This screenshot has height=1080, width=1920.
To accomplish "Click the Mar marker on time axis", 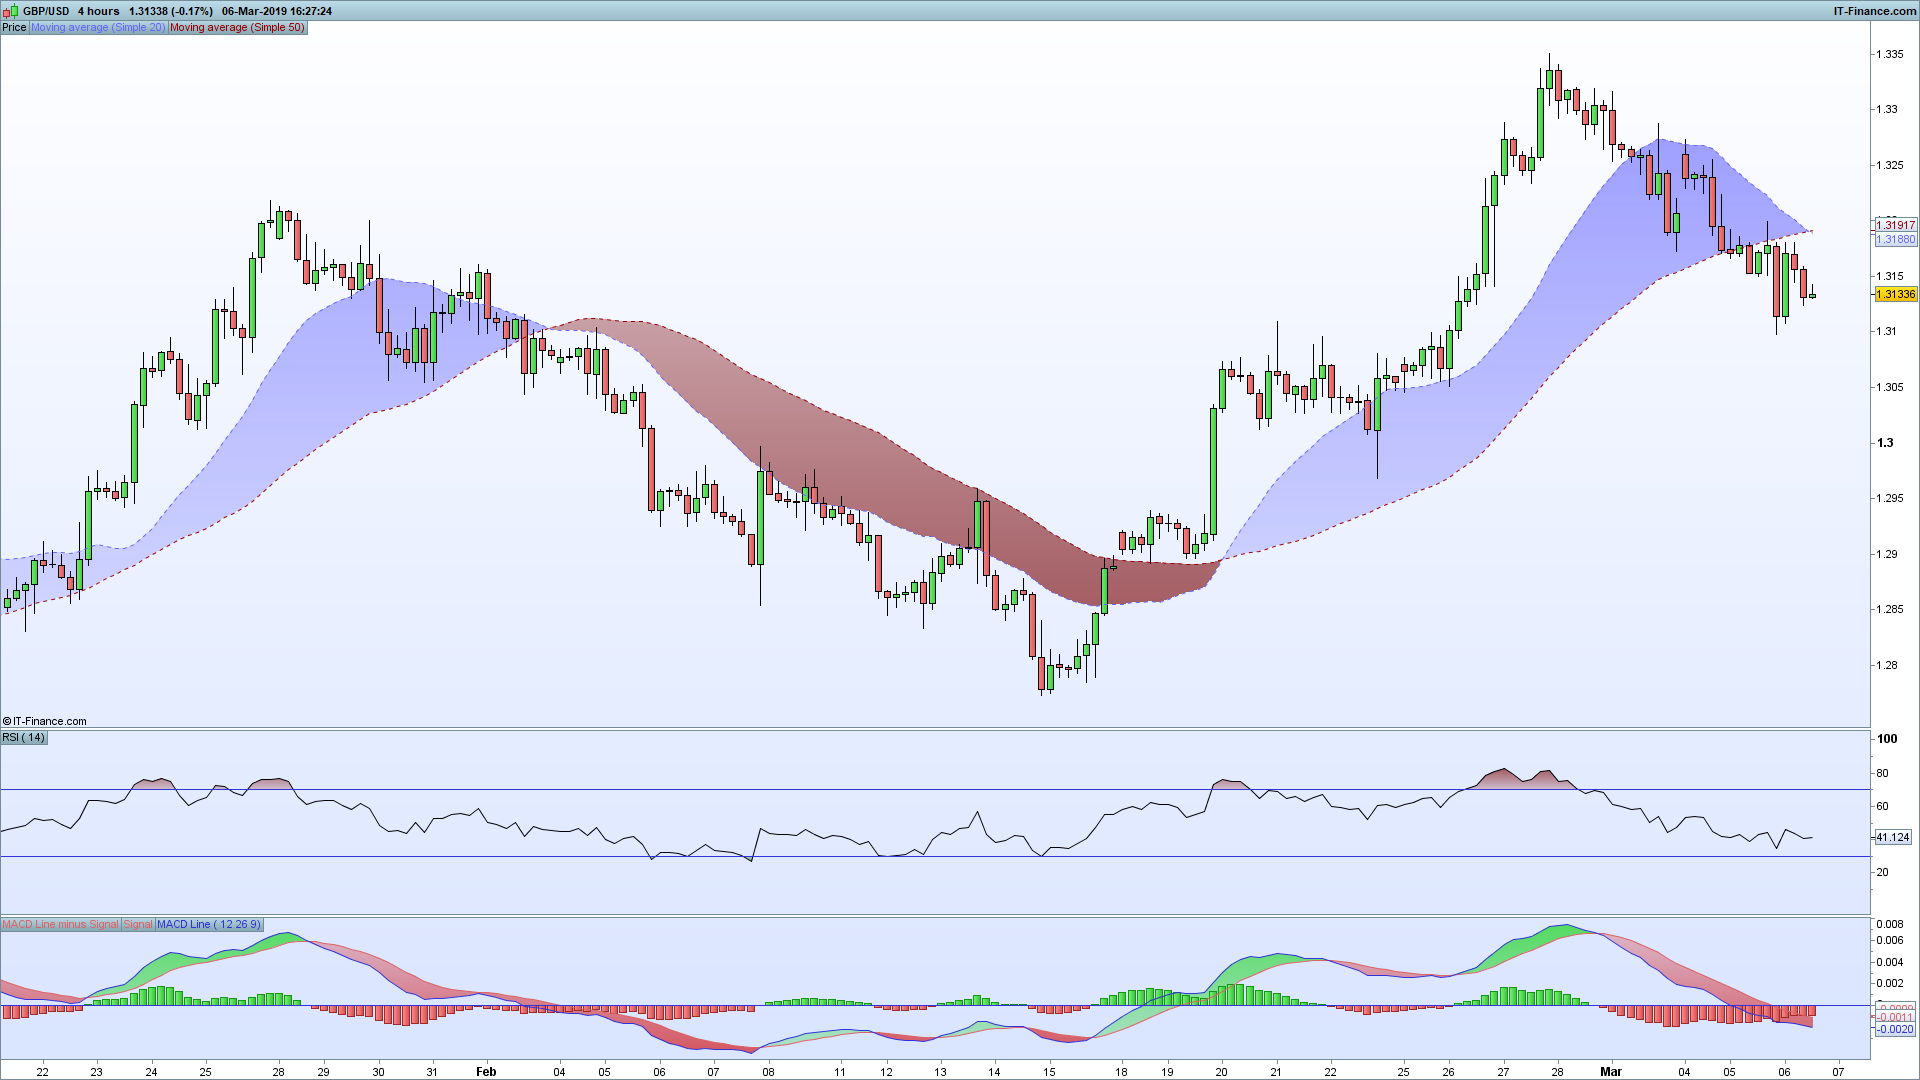I will pyautogui.click(x=1610, y=1071).
